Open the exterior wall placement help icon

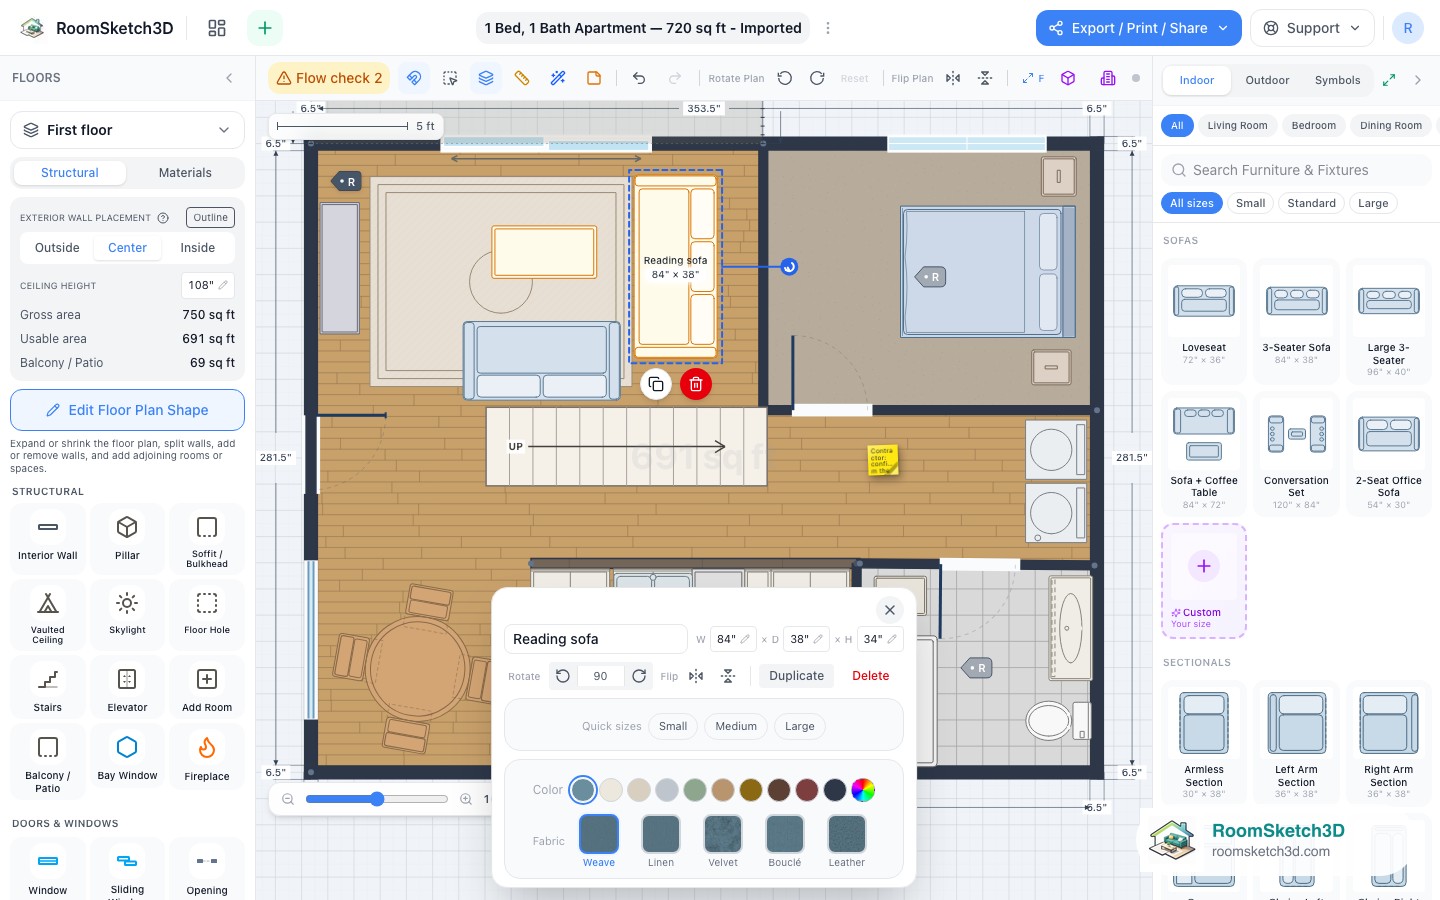coord(163,217)
